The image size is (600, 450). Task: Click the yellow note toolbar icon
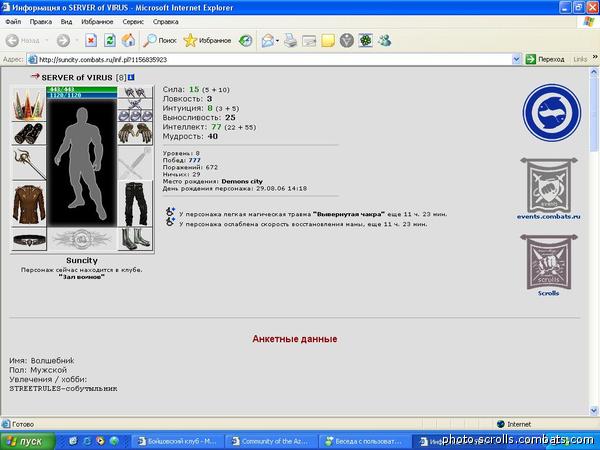click(328, 40)
